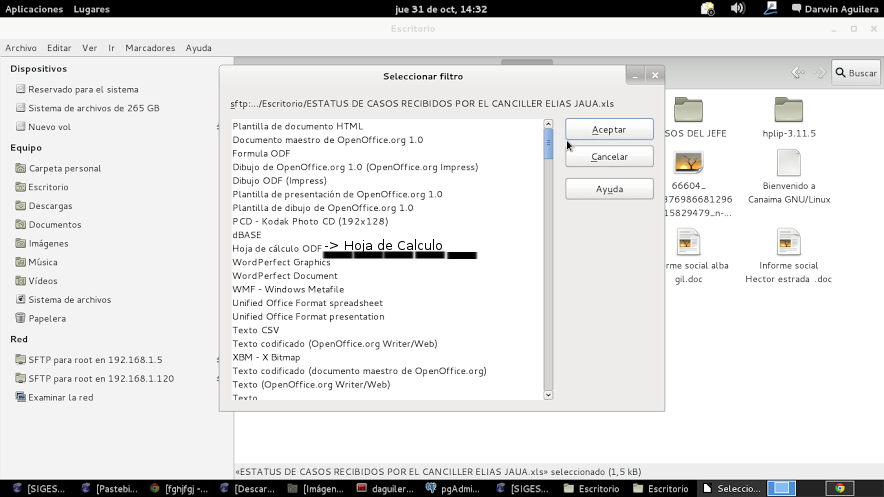This screenshot has height=497, width=884.
Task: Click the filter list scroll up arrow
Action: pos(548,123)
